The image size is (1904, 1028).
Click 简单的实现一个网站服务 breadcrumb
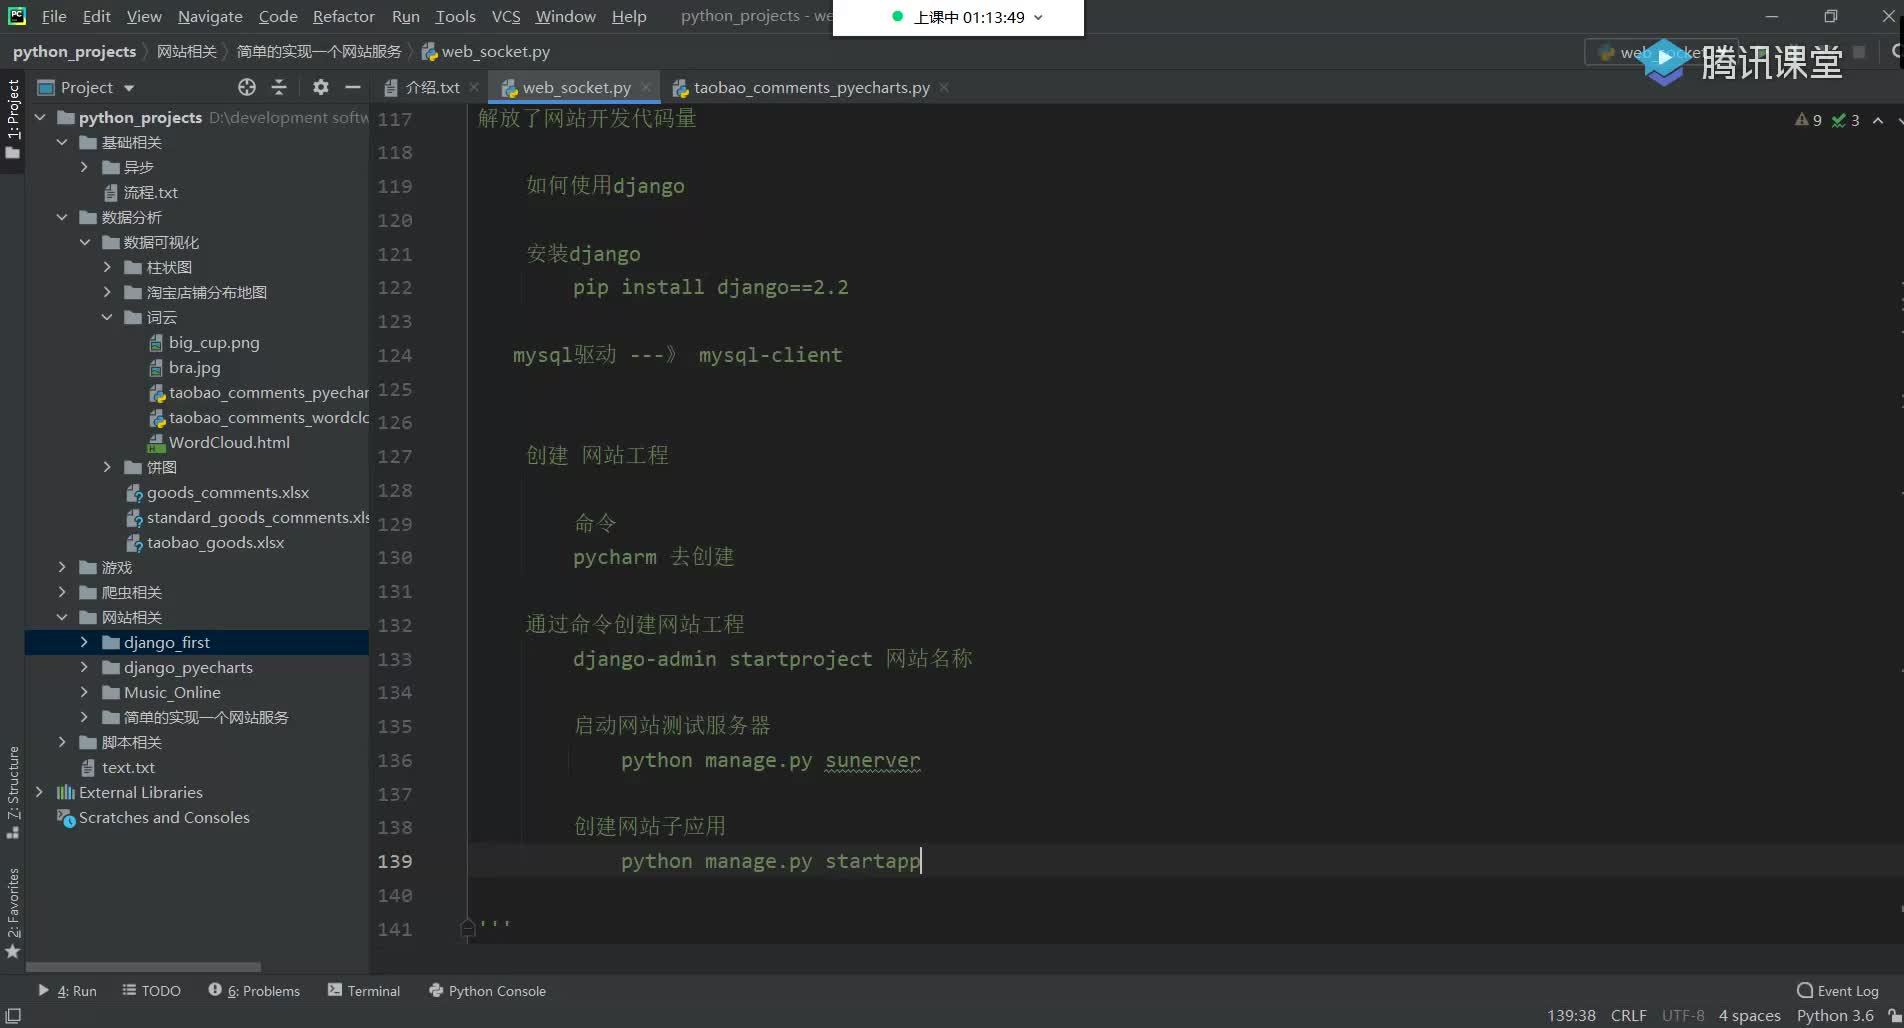pos(319,51)
